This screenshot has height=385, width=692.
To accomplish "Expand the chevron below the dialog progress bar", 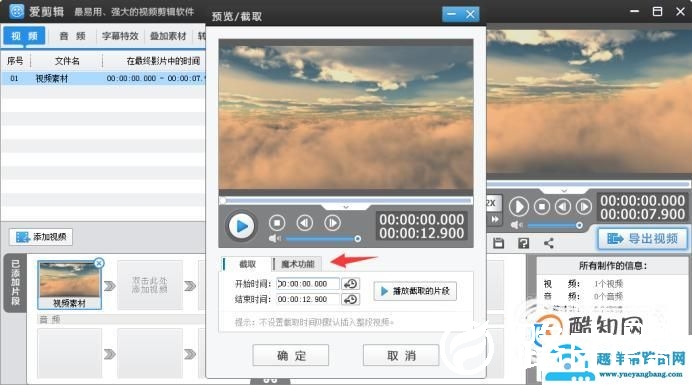I will 346,207.
